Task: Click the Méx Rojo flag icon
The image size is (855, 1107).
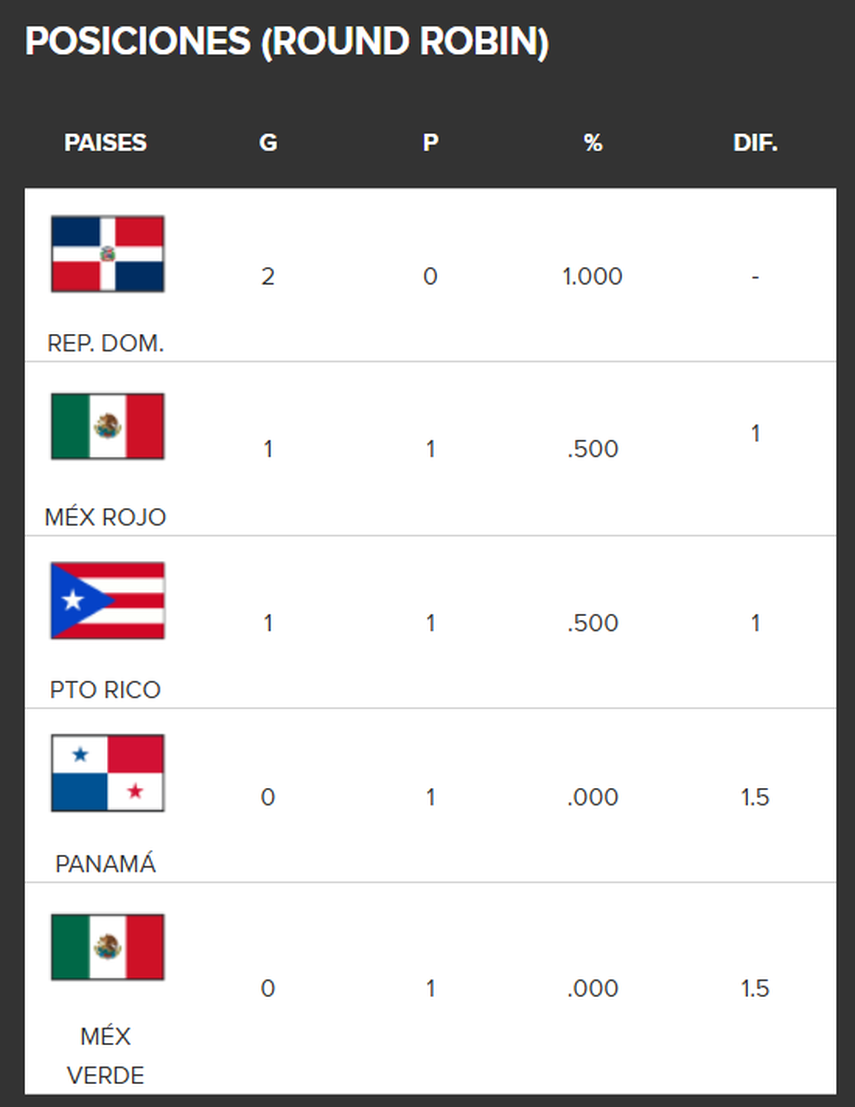Action: [x=107, y=426]
